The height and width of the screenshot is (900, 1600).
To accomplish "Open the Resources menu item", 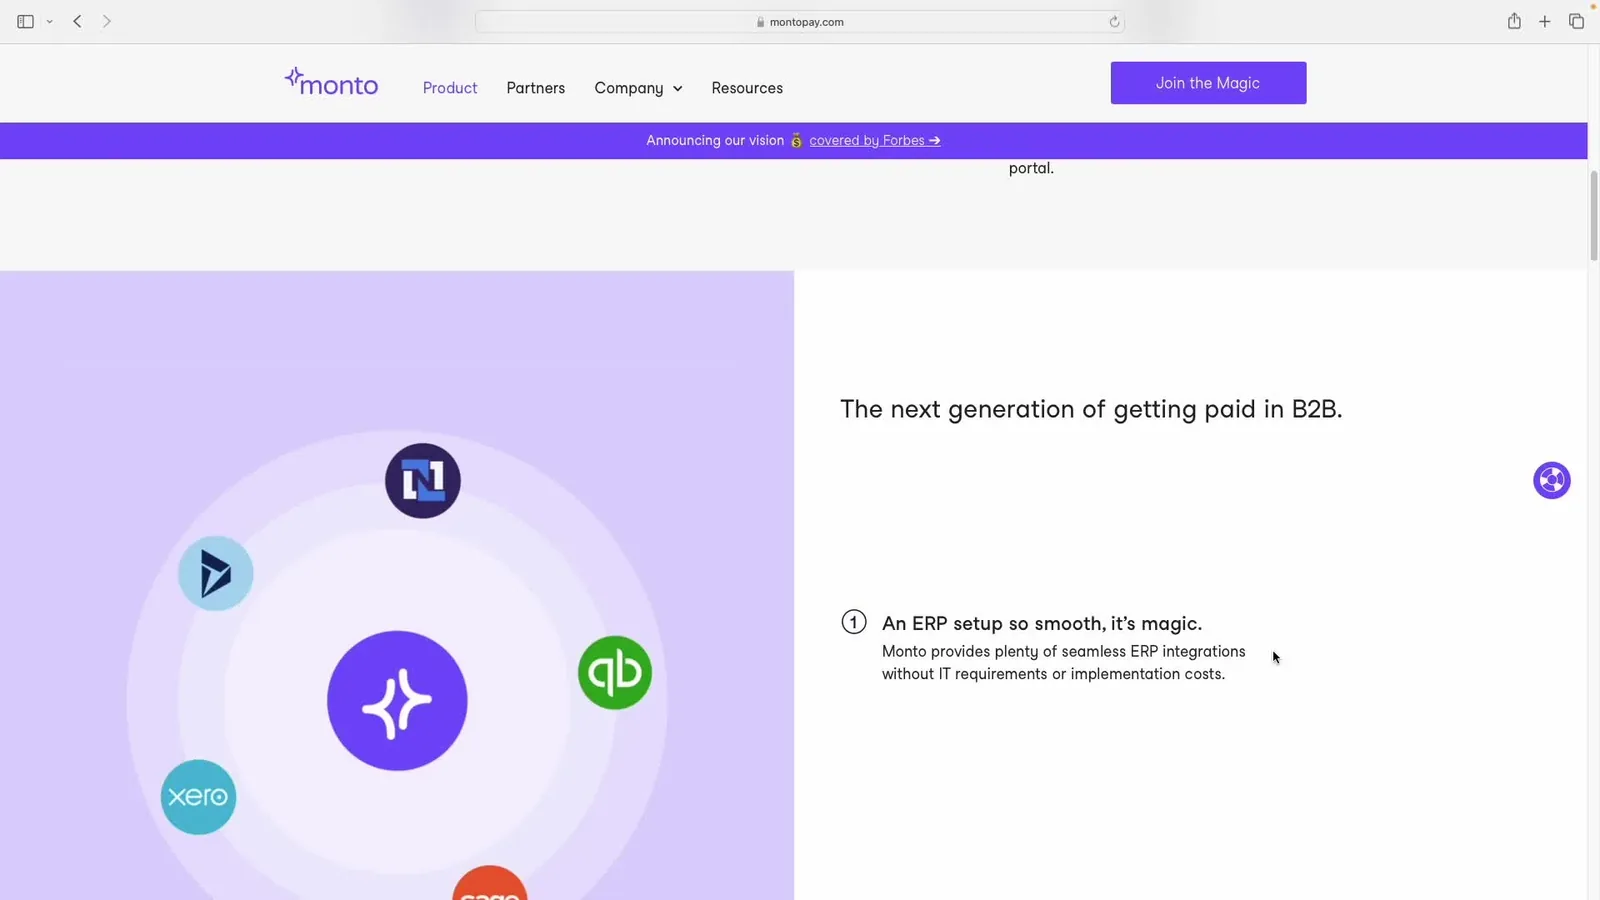I will coord(747,88).
